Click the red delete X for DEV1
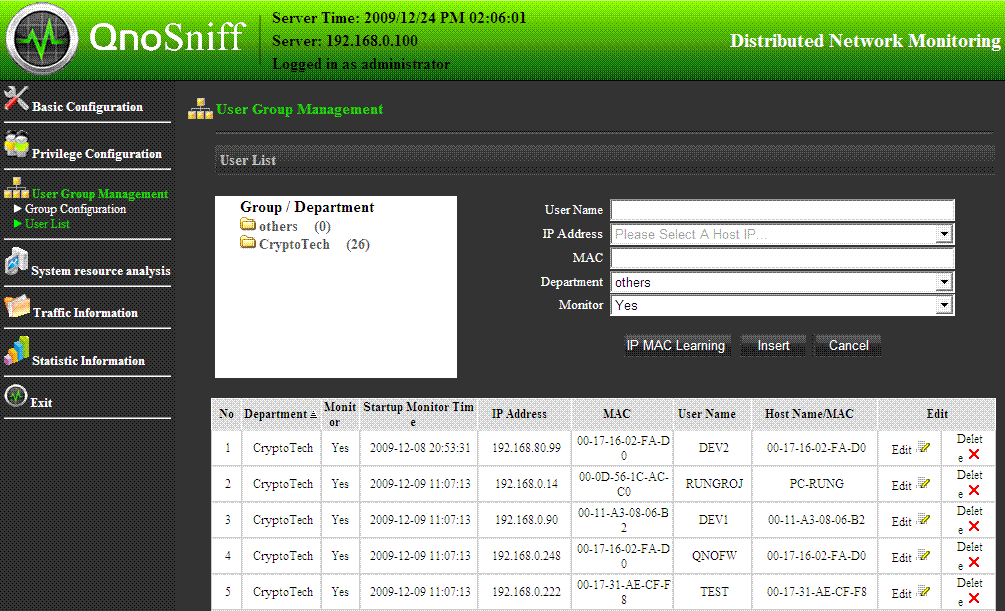 [x=974, y=526]
